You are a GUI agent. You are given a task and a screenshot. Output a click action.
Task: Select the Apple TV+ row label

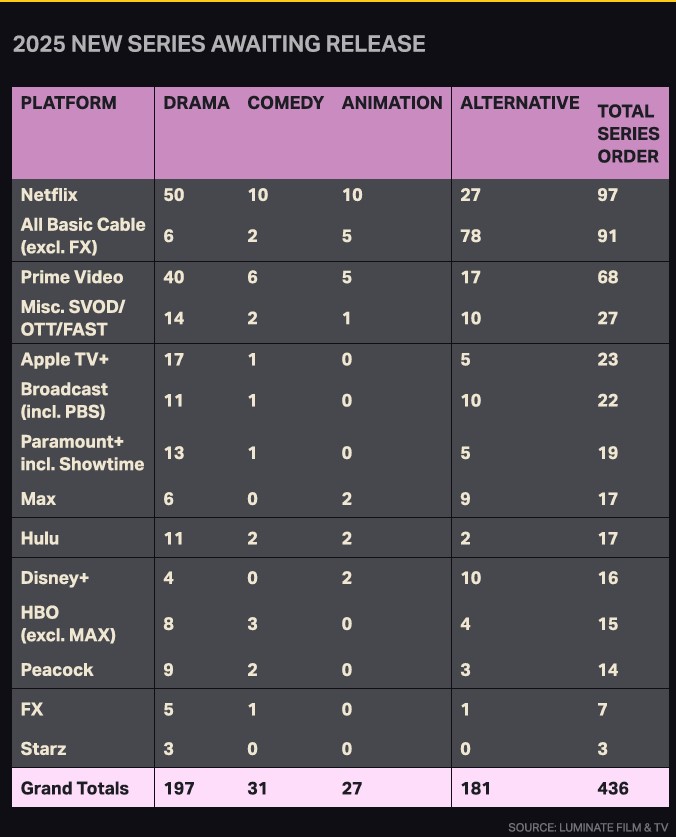pyautogui.click(x=65, y=359)
